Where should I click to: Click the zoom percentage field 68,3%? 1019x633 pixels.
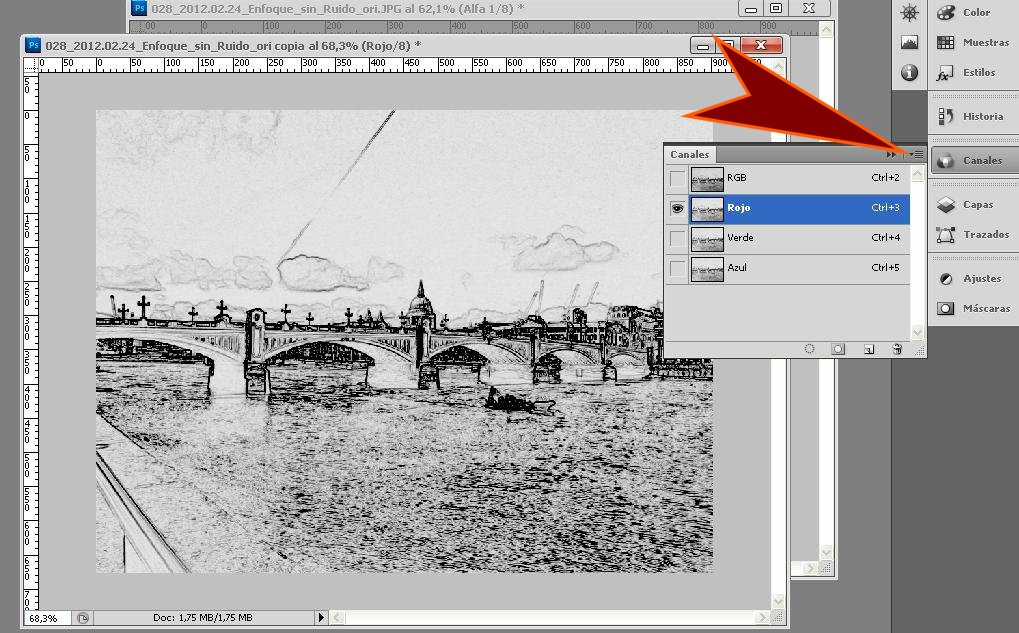44,618
